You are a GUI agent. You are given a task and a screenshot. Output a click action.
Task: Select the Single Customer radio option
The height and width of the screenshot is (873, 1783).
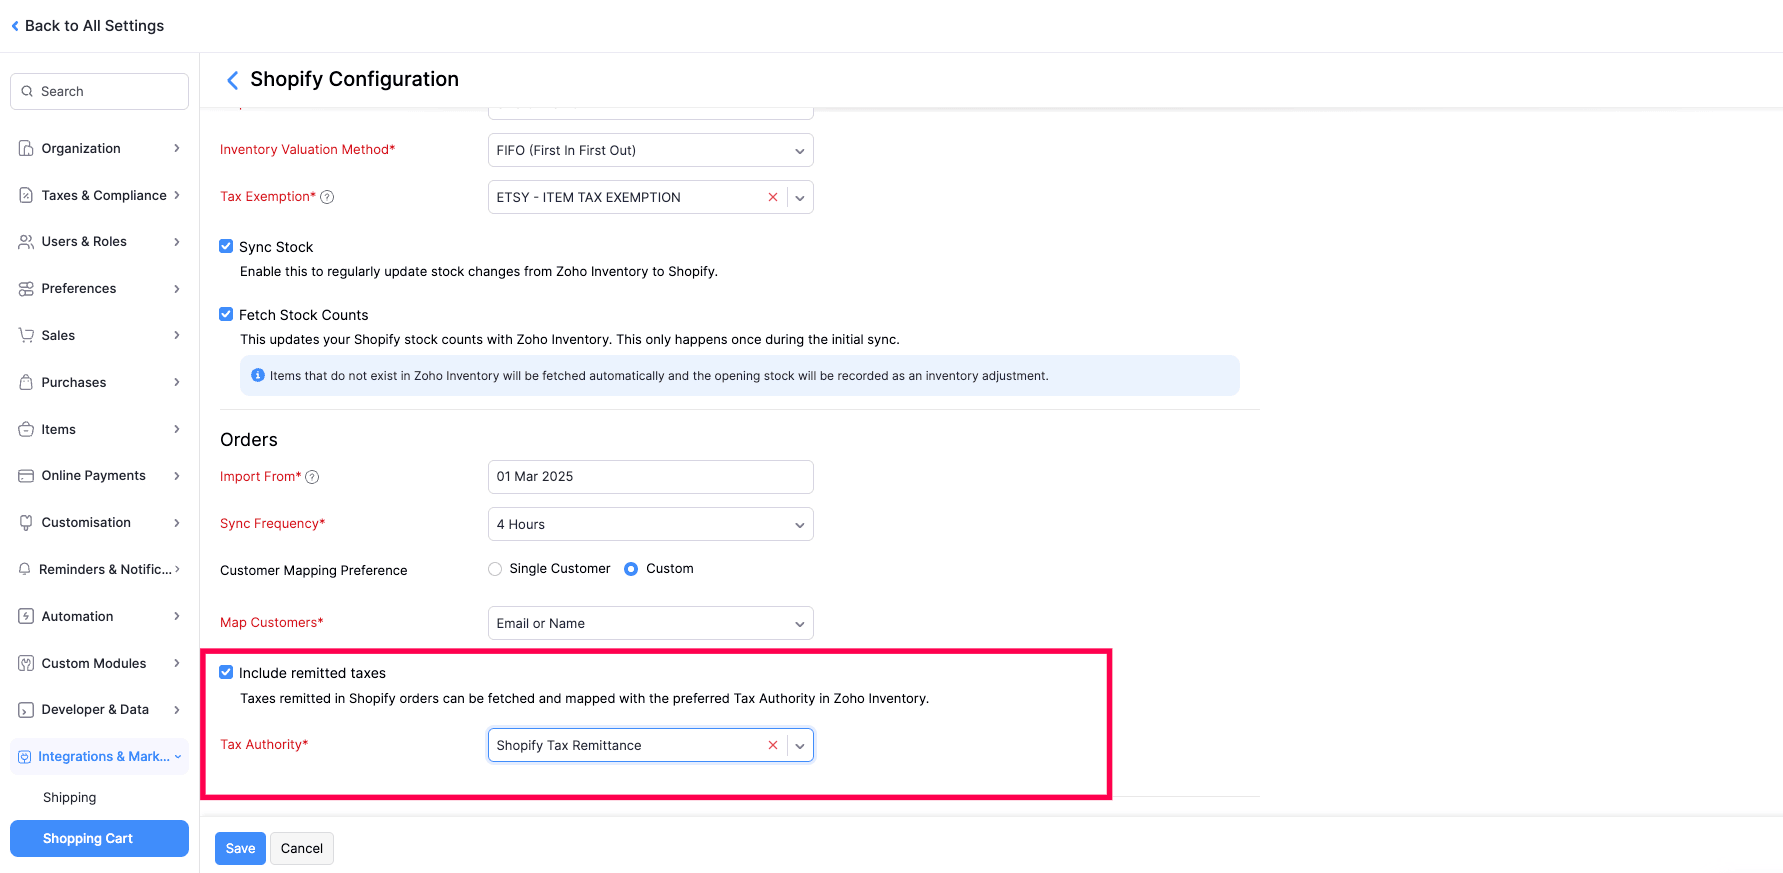pyautogui.click(x=495, y=569)
